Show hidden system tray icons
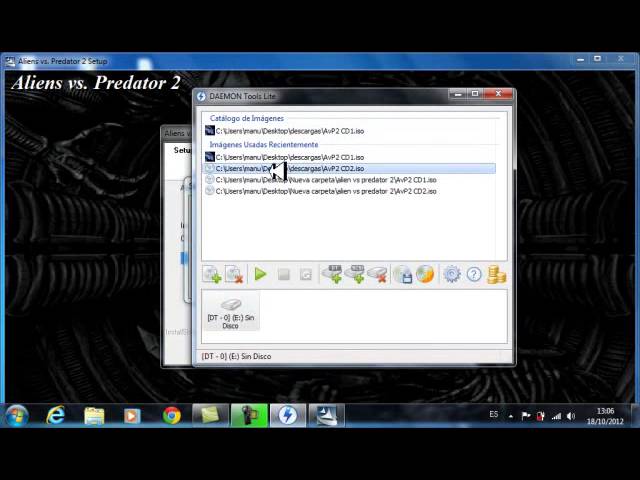The image size is (640, 480). click(511, 416)
